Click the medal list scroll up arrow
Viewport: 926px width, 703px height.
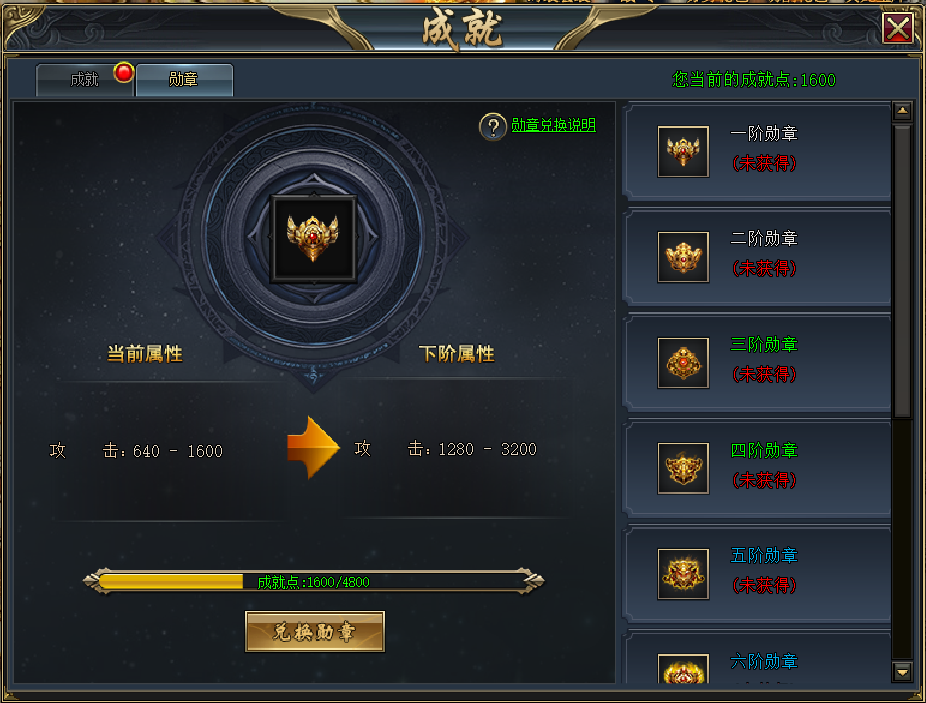point(902,110)
